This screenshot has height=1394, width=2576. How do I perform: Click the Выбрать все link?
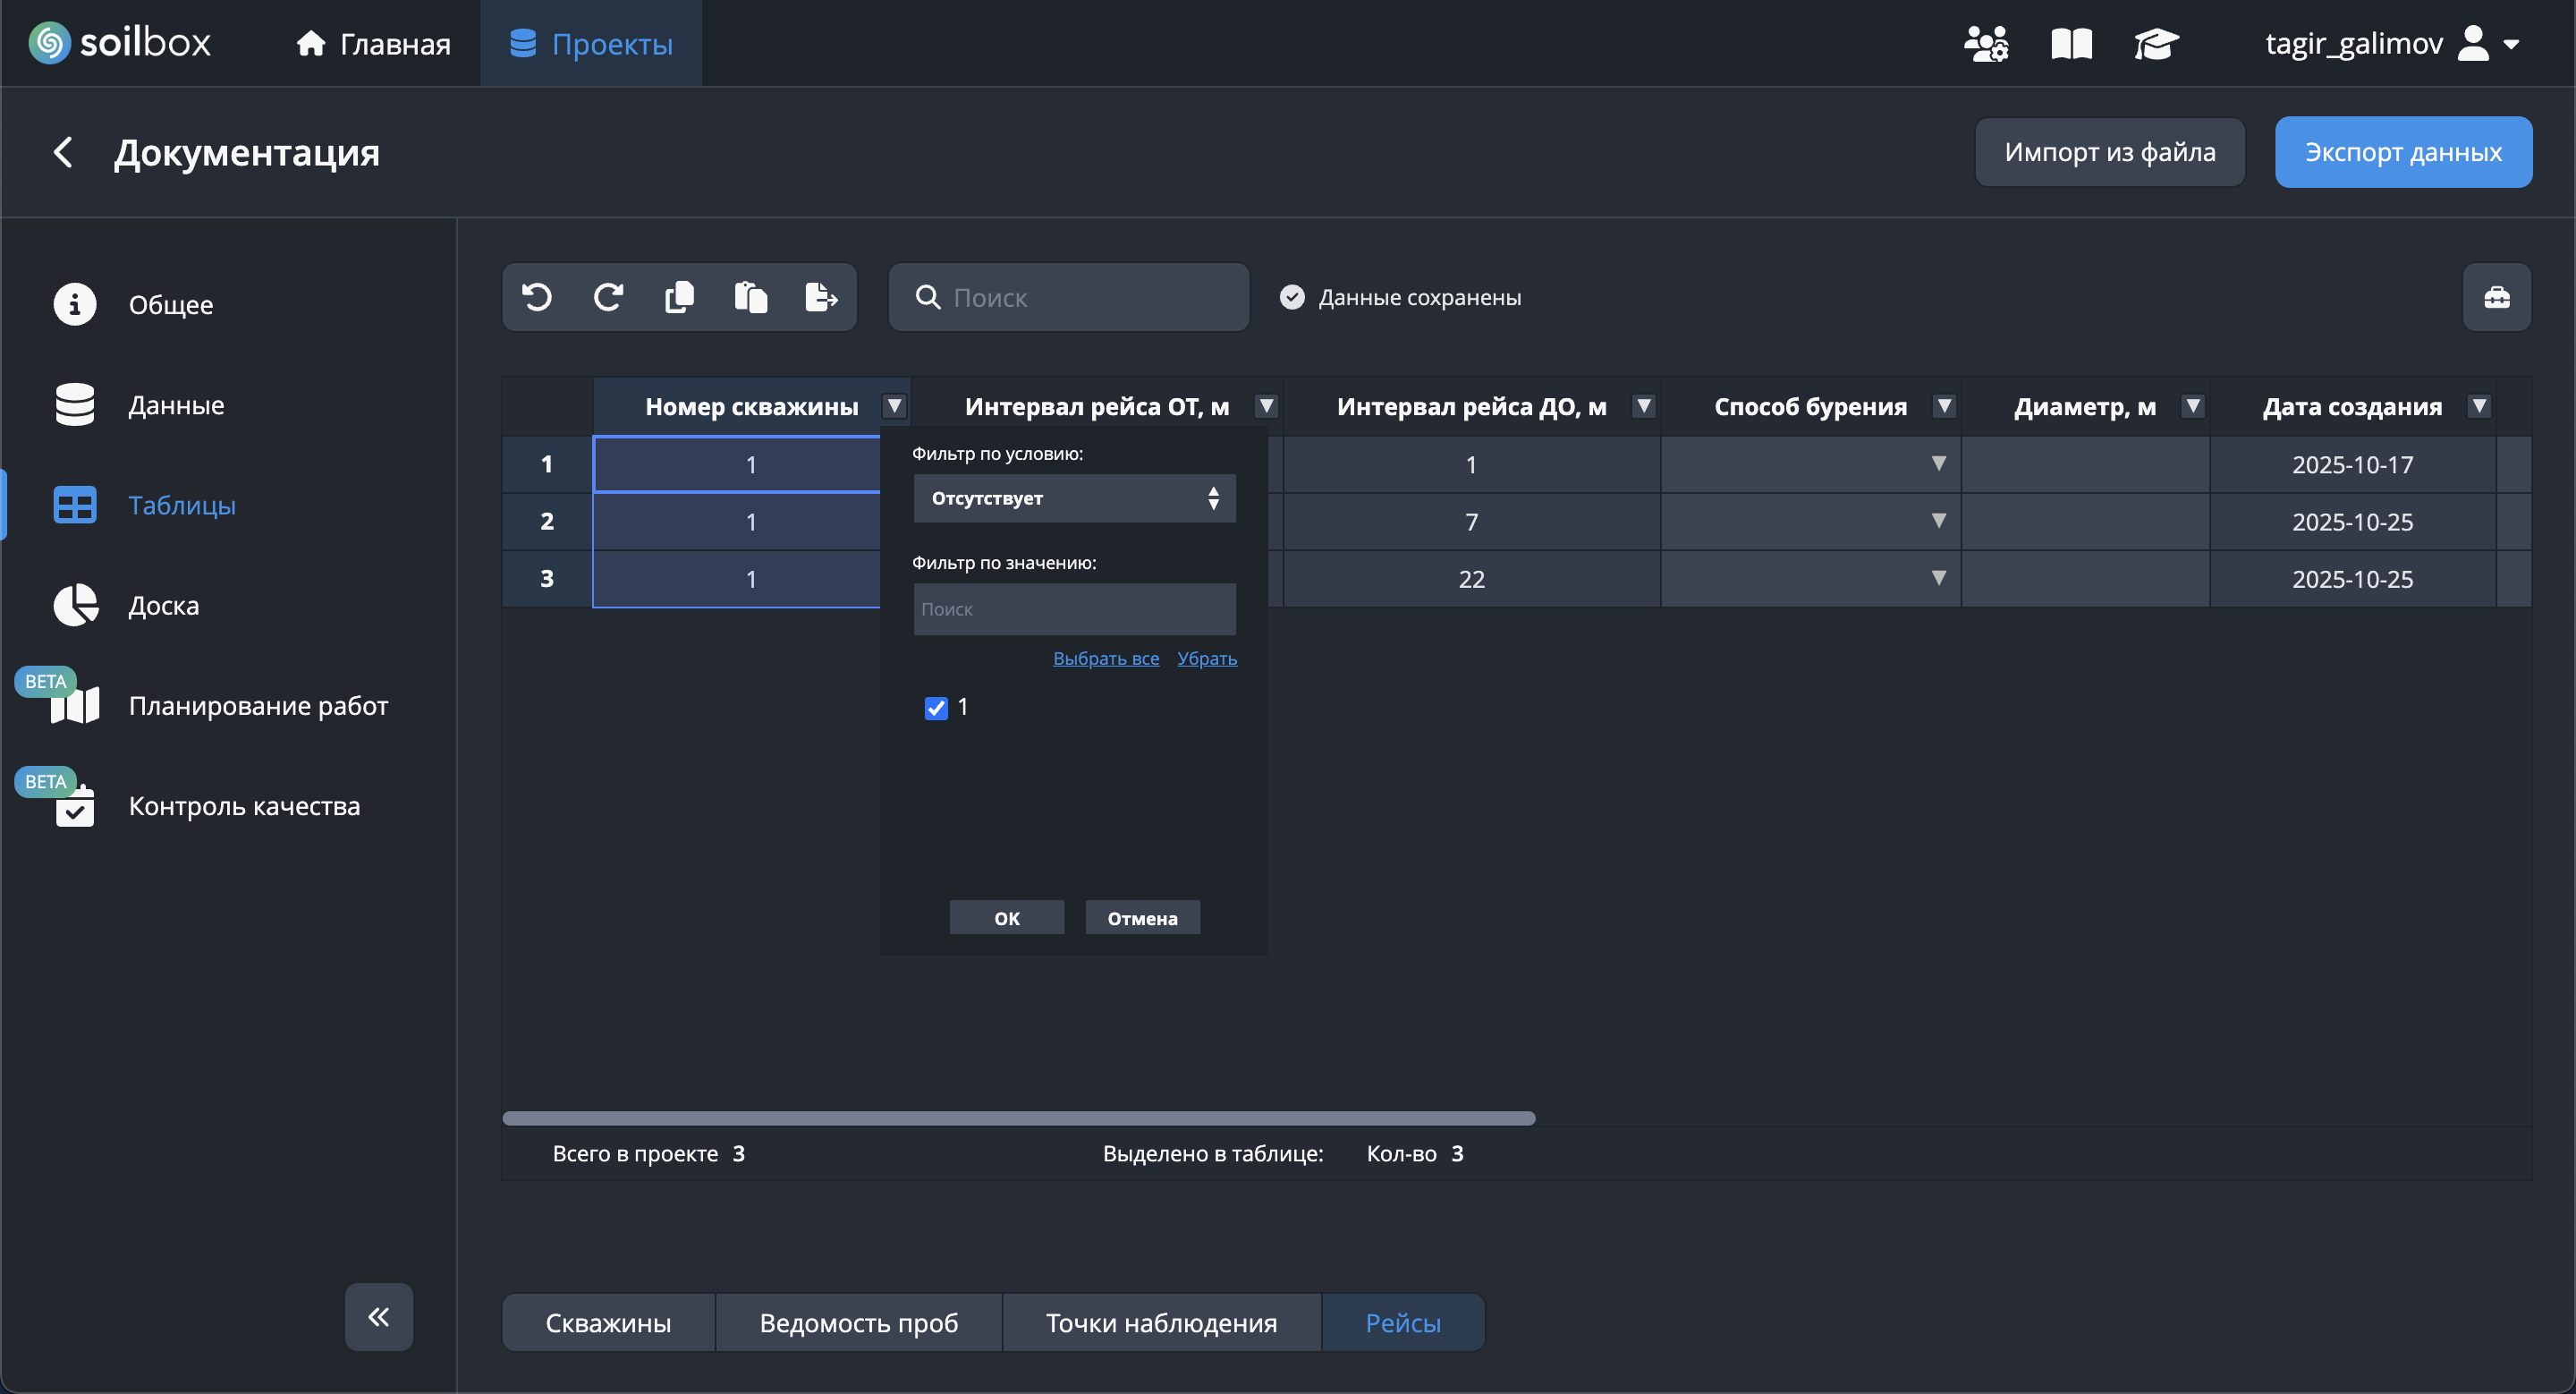point(1105,658)
